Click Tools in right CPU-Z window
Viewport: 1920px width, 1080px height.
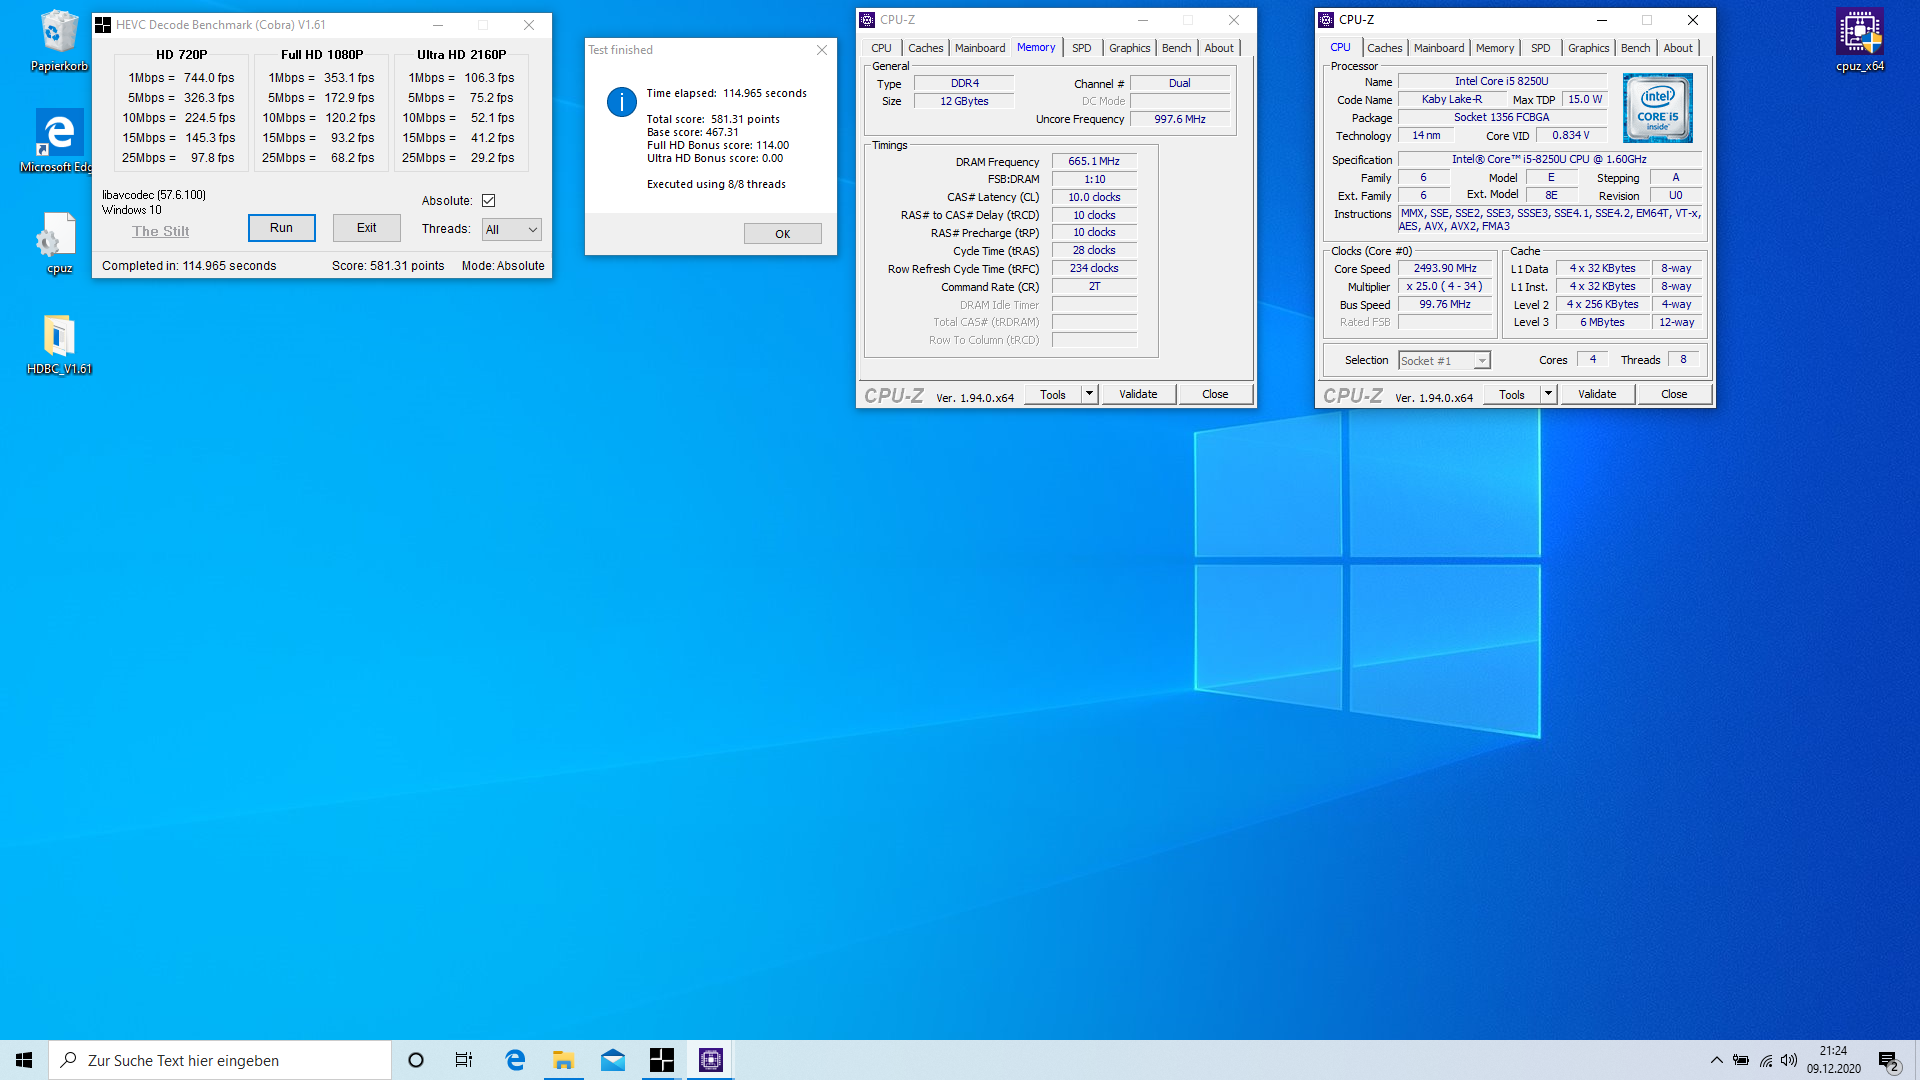tap(1512, 394)
